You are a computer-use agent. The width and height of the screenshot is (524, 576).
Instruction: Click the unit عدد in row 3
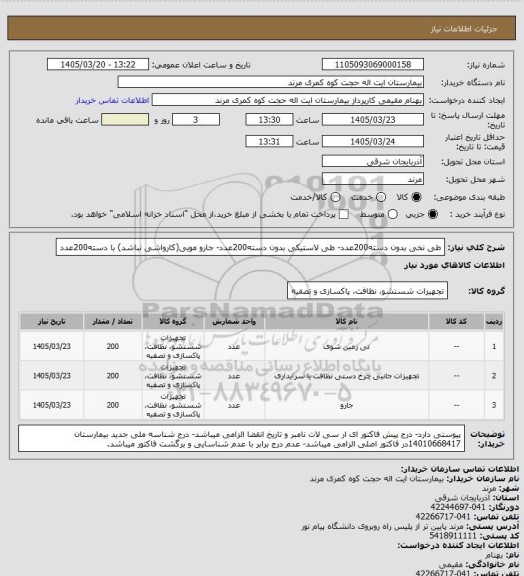pos(234,405)
